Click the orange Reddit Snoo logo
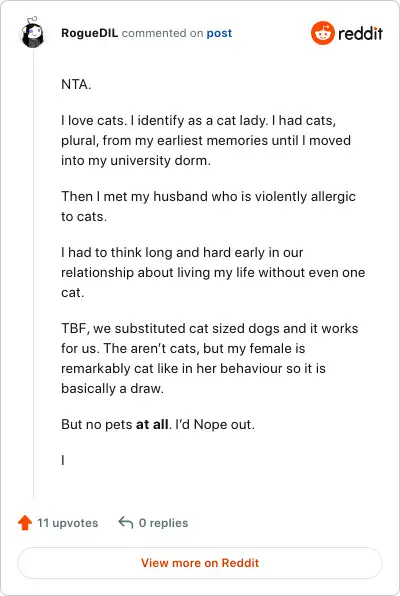Viewport: 400px width, 596px height. (322, 33)
